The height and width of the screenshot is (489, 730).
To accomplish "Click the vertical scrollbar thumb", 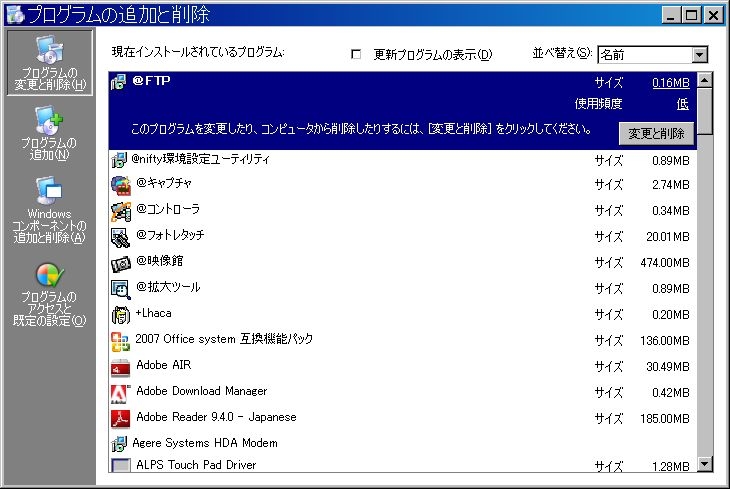I will (705, 111).
